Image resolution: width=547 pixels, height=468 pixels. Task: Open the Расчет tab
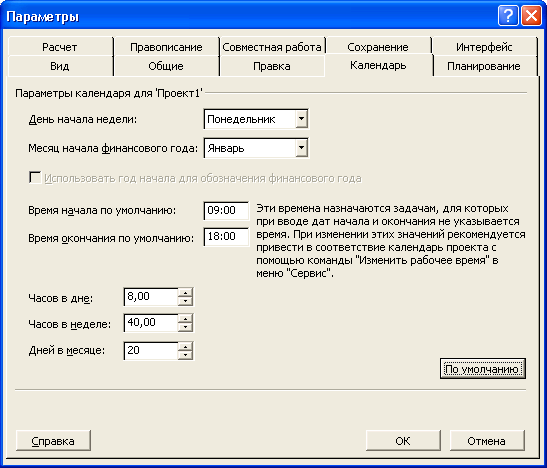tap(60, 47)
